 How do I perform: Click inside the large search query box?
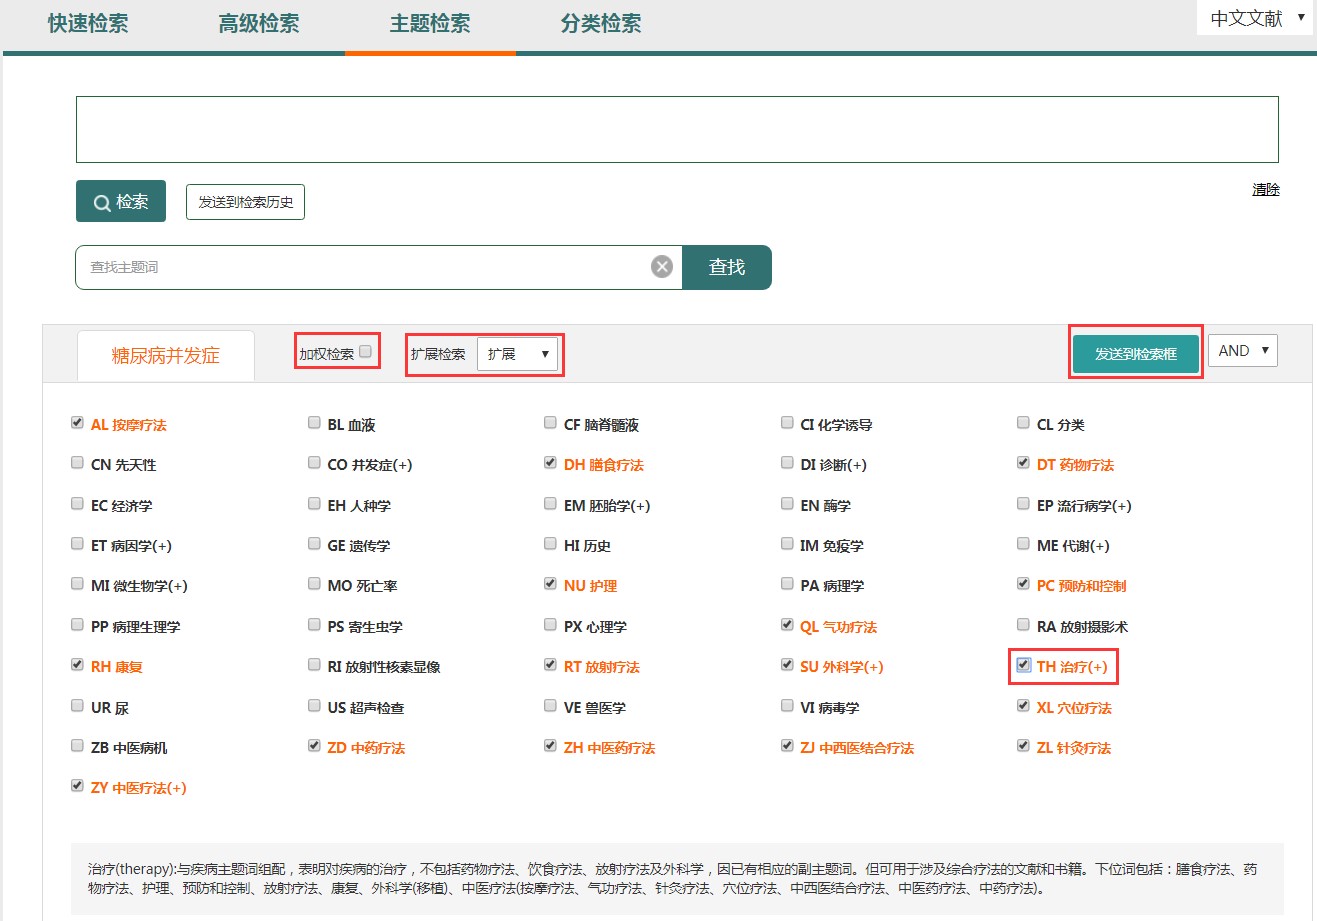677,129
